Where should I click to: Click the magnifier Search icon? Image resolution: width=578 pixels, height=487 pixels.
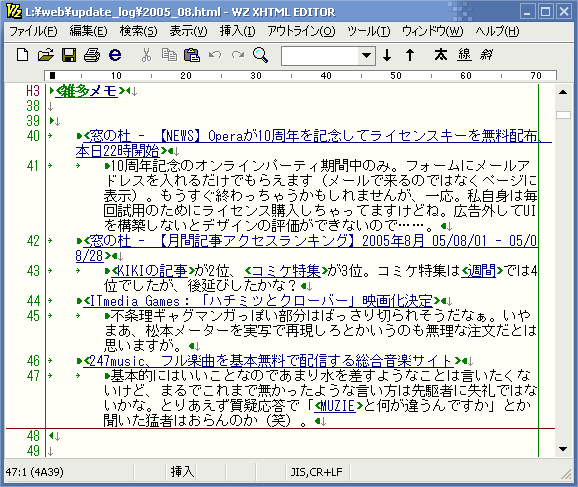click(260, 55)
